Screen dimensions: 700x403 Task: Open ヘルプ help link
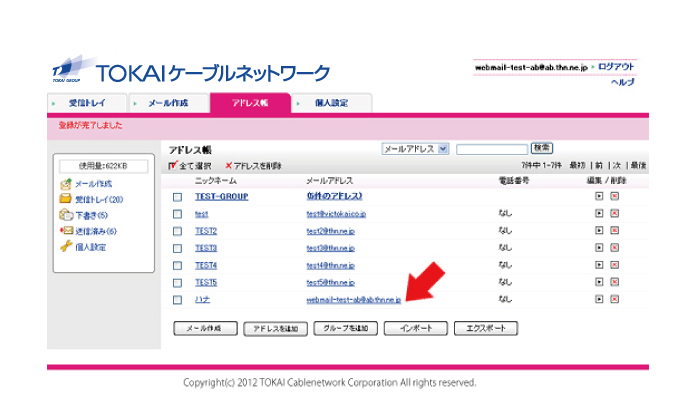click(x=622, y=82)
